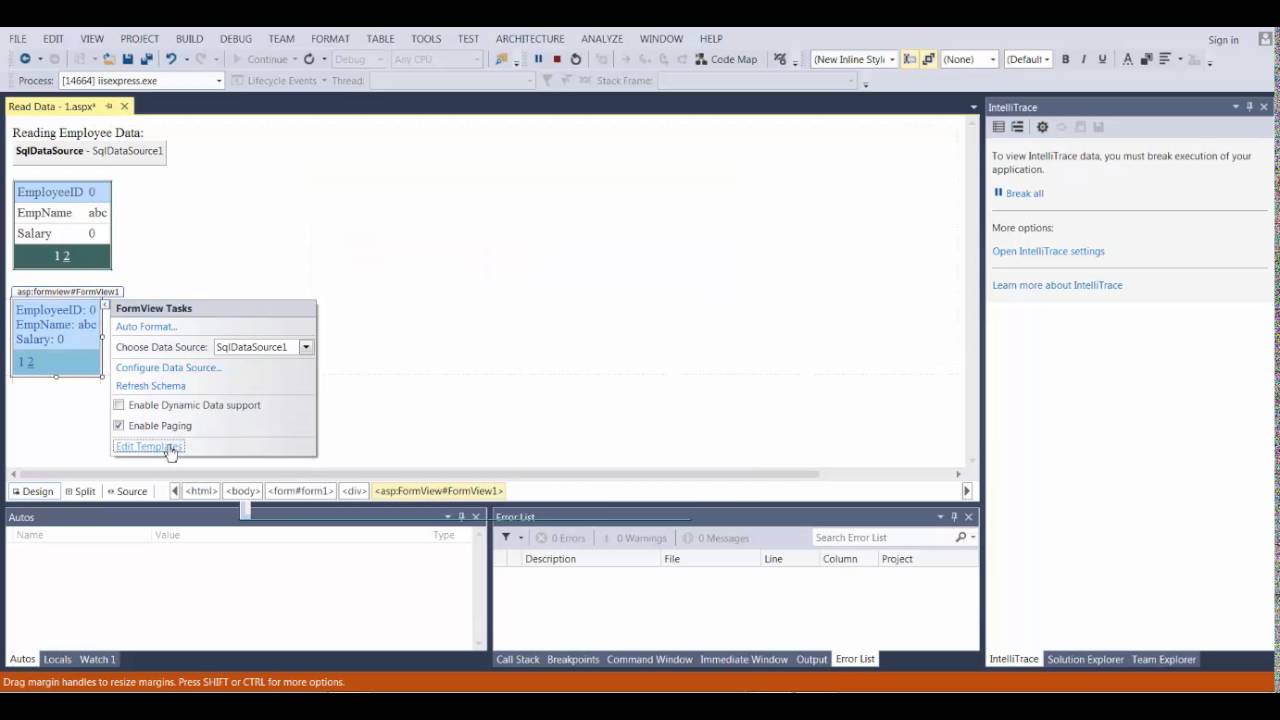Switch to the Locals tab
This screenshot has width=1280, height=720.
57,659
